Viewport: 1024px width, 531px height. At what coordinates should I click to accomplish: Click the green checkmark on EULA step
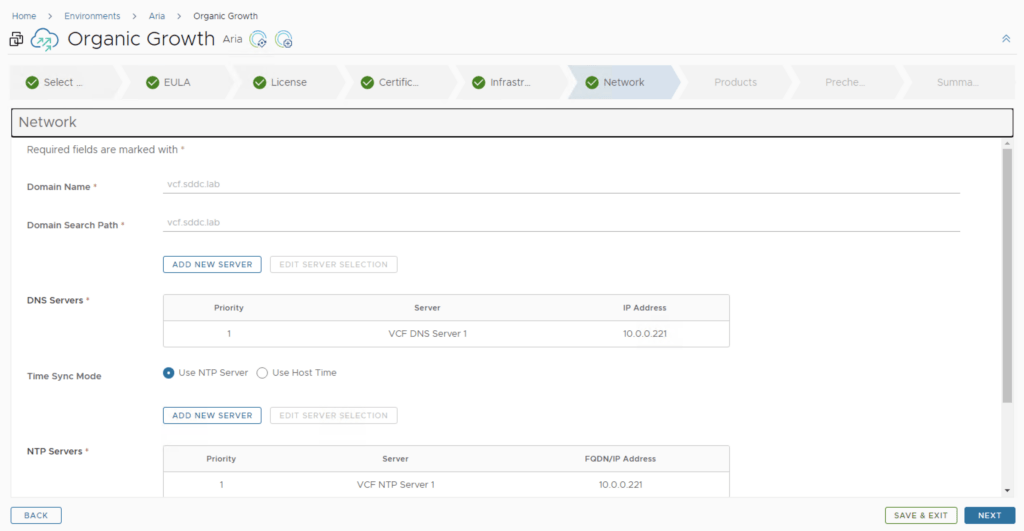tap(153, 82)
